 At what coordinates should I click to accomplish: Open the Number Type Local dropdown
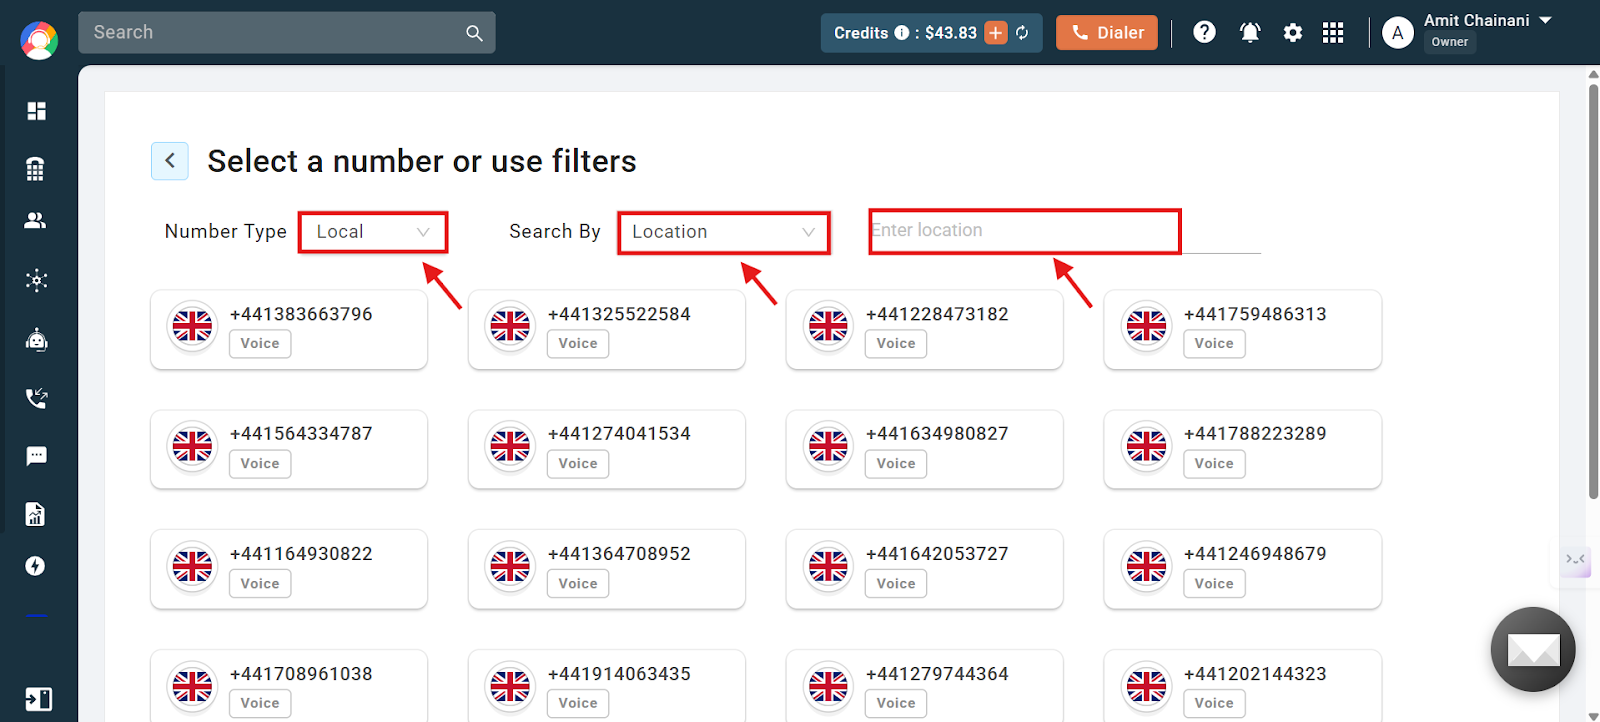[373, 232]
